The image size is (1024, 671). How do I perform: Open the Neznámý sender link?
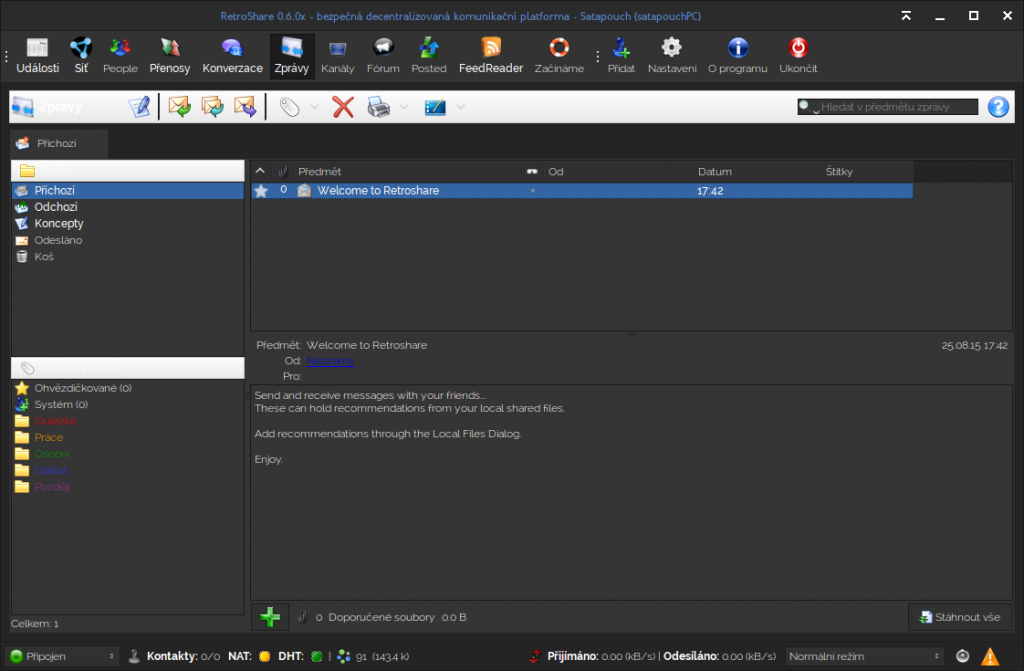tap(330, 361)
